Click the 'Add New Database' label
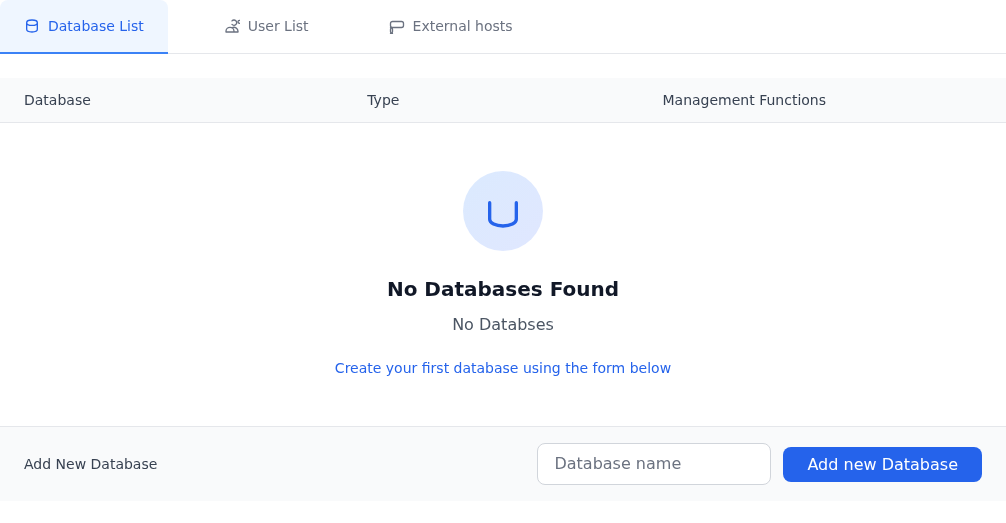 click(x=90, y=464)
